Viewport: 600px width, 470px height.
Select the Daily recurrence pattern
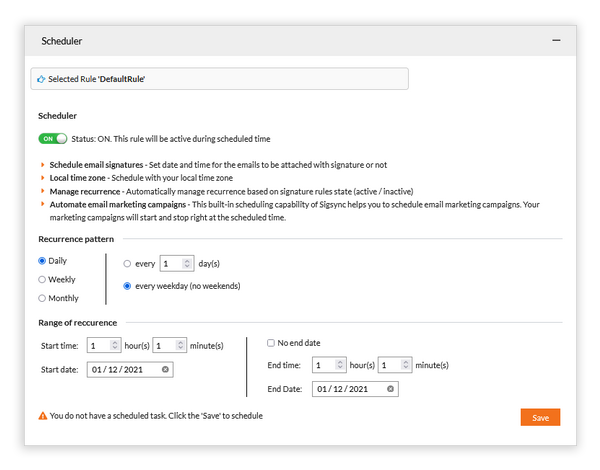click(x=42, y=261)
